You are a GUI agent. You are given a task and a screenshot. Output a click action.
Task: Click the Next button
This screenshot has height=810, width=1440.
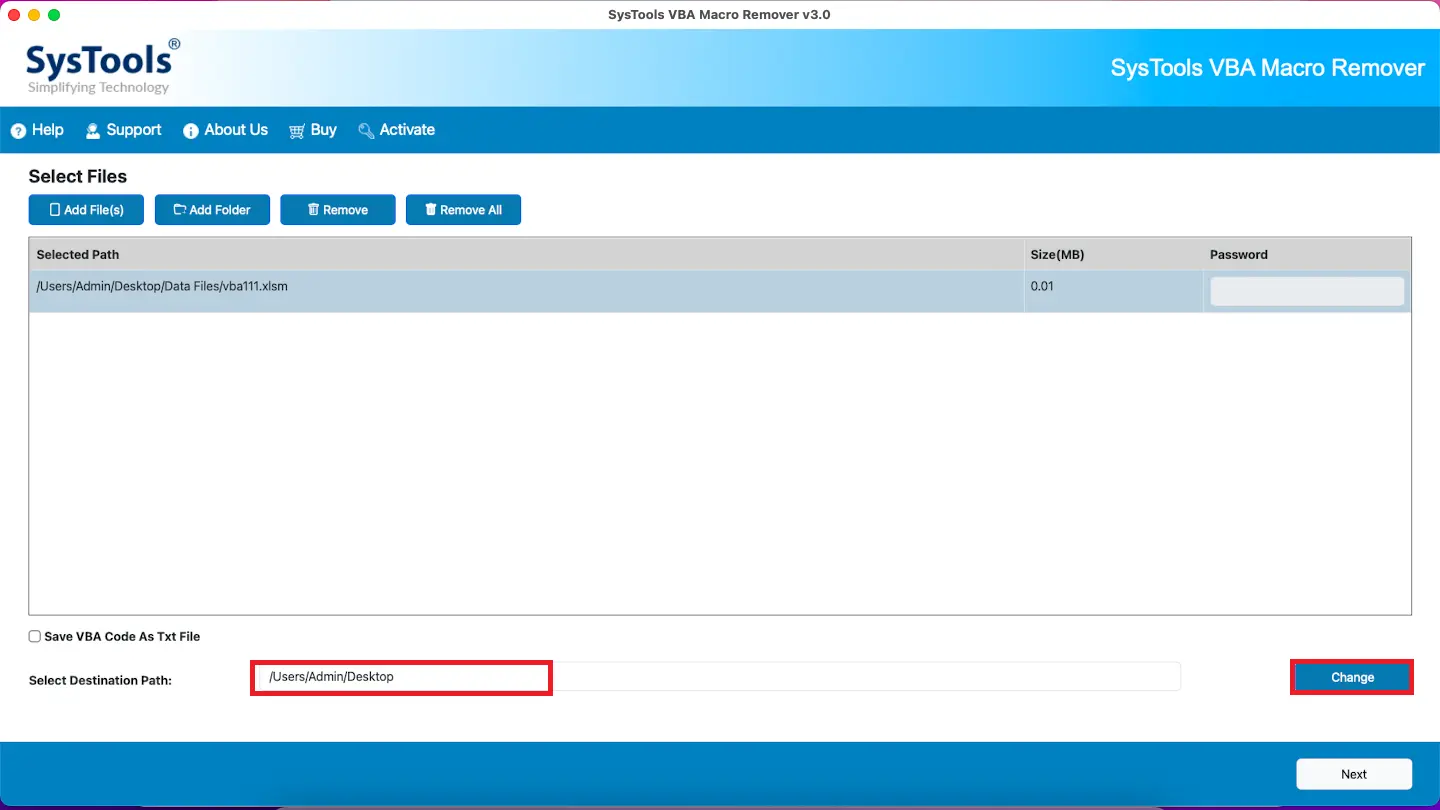pyautogui.click(x=1354, y=774)
